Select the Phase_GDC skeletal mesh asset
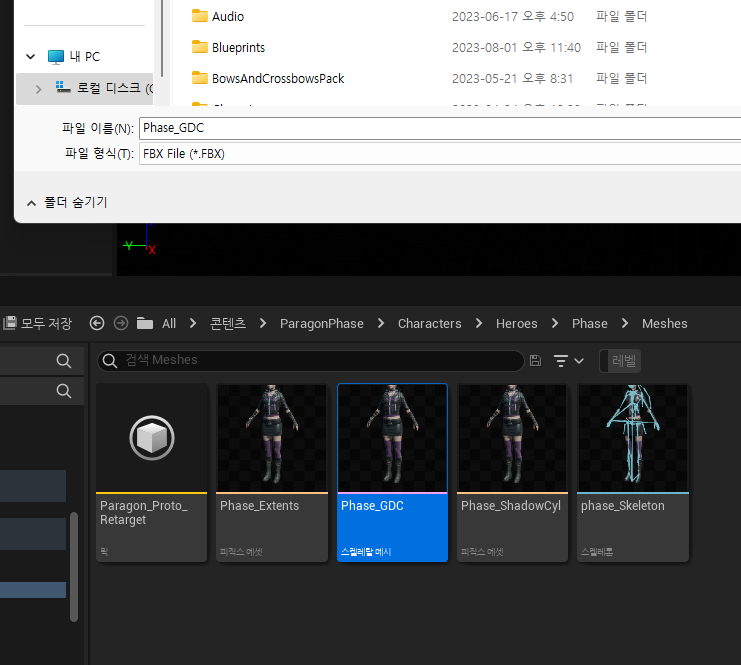Screen dimensions: 741x665 click(392, 473)
